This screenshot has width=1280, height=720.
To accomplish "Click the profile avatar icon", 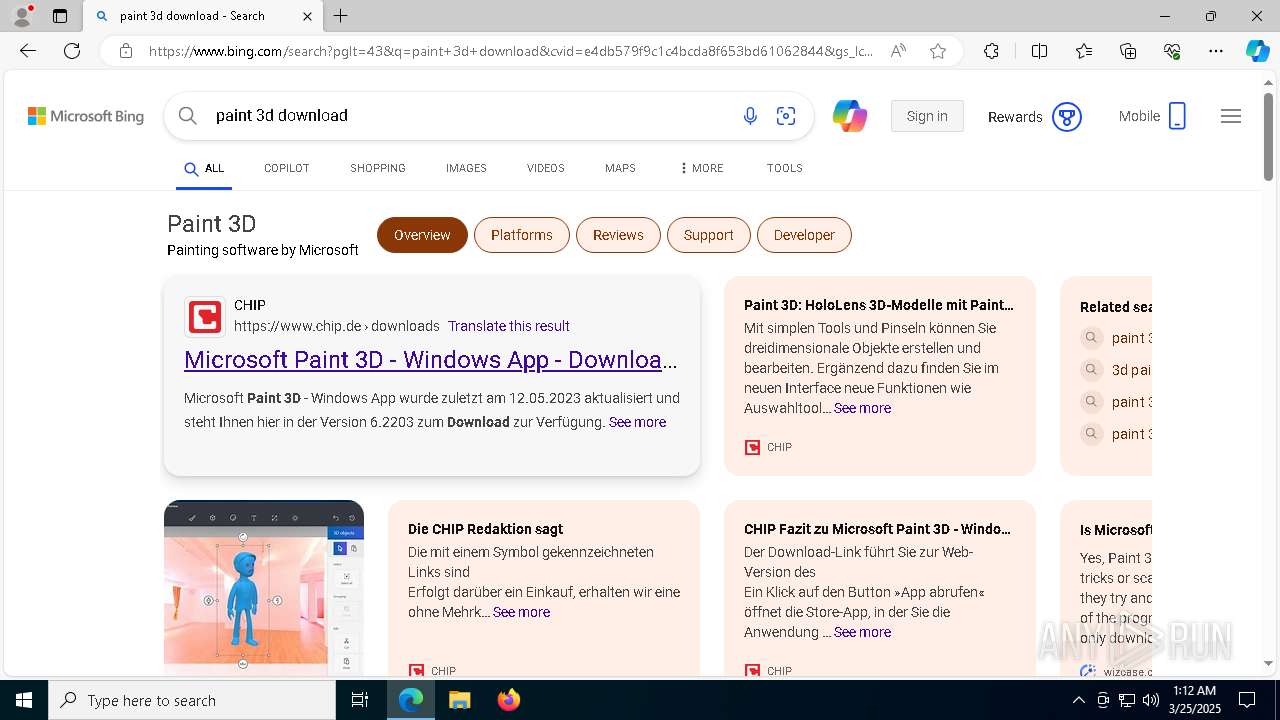I will (x=22, y=15).
